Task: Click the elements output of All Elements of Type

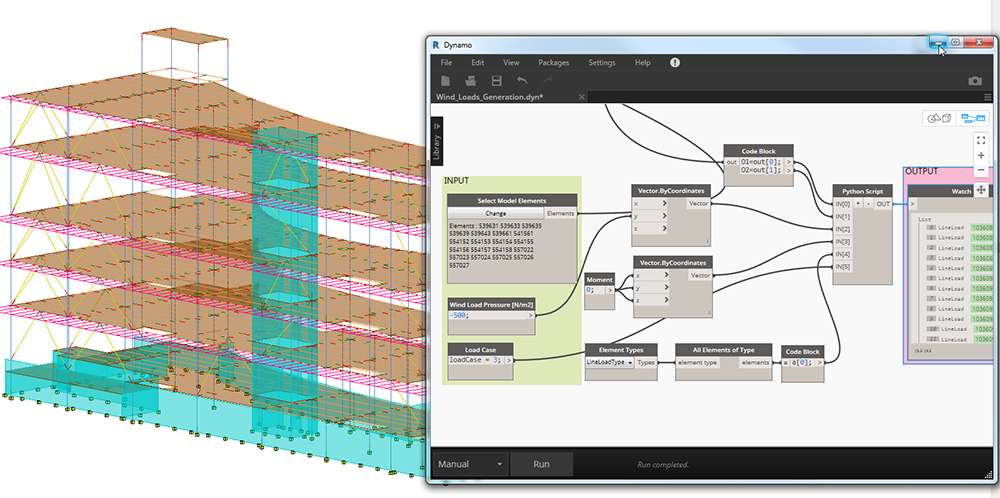Action: pos(755,362)
